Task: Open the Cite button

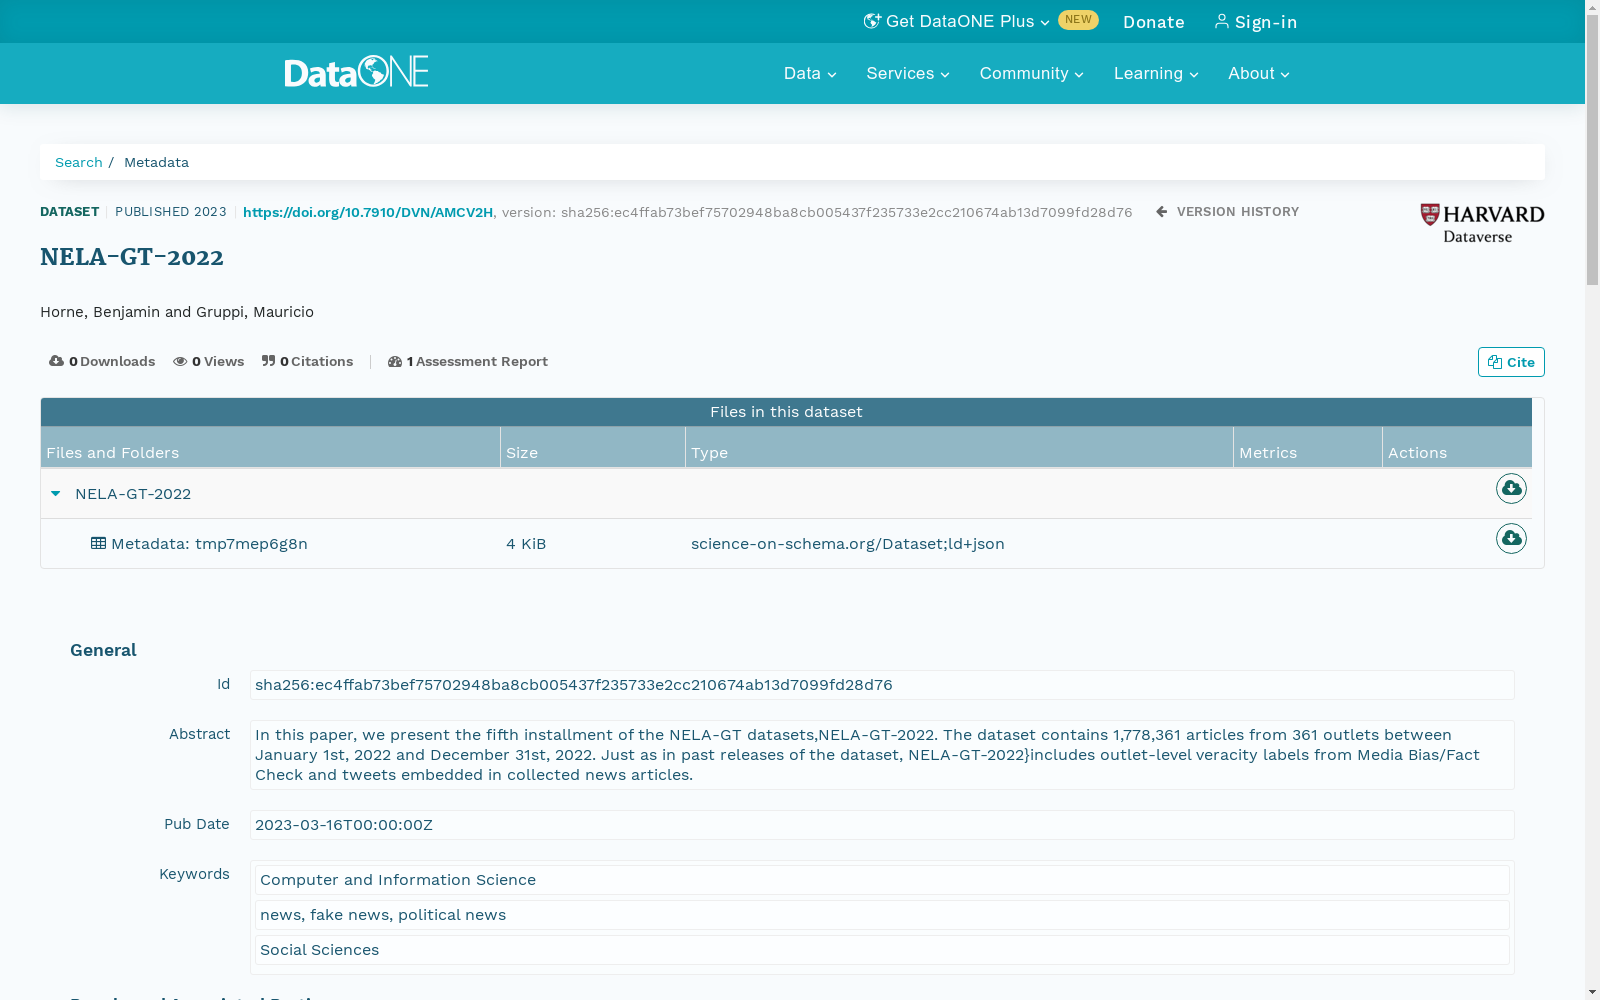Action: [1511, 362]
